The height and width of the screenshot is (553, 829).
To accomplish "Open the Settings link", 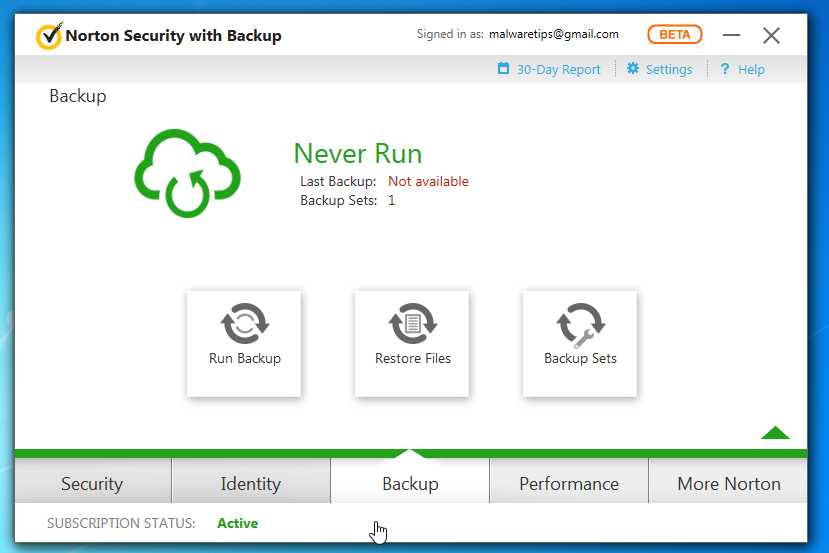I will [x=669, y=70].
